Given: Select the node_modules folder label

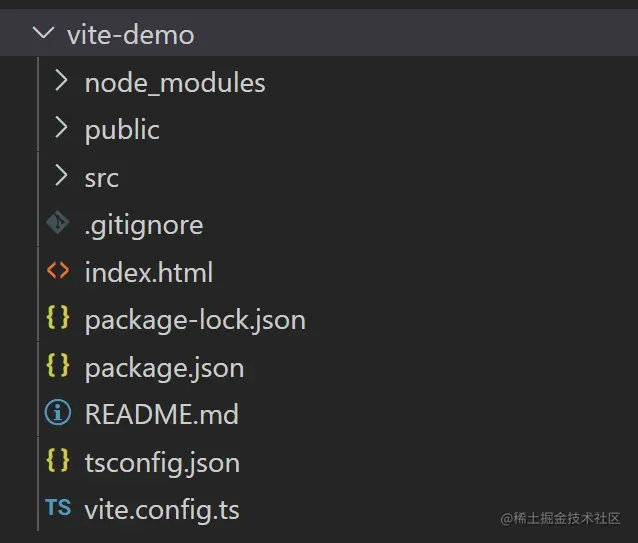Looking at the screenshot, I should (x=175, y=82).
